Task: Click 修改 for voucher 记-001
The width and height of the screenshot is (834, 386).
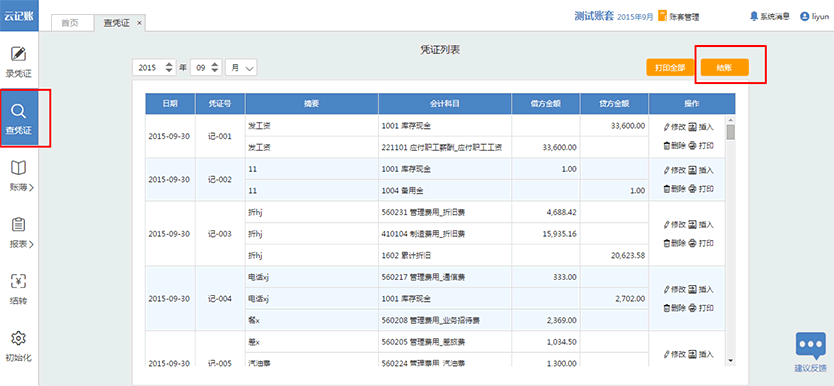Action: pyautogui.click(x=674, y=127)
